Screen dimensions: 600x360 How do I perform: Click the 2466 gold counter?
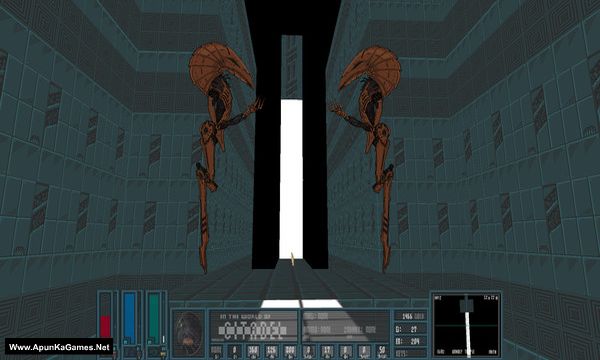(x=410, y=316)
